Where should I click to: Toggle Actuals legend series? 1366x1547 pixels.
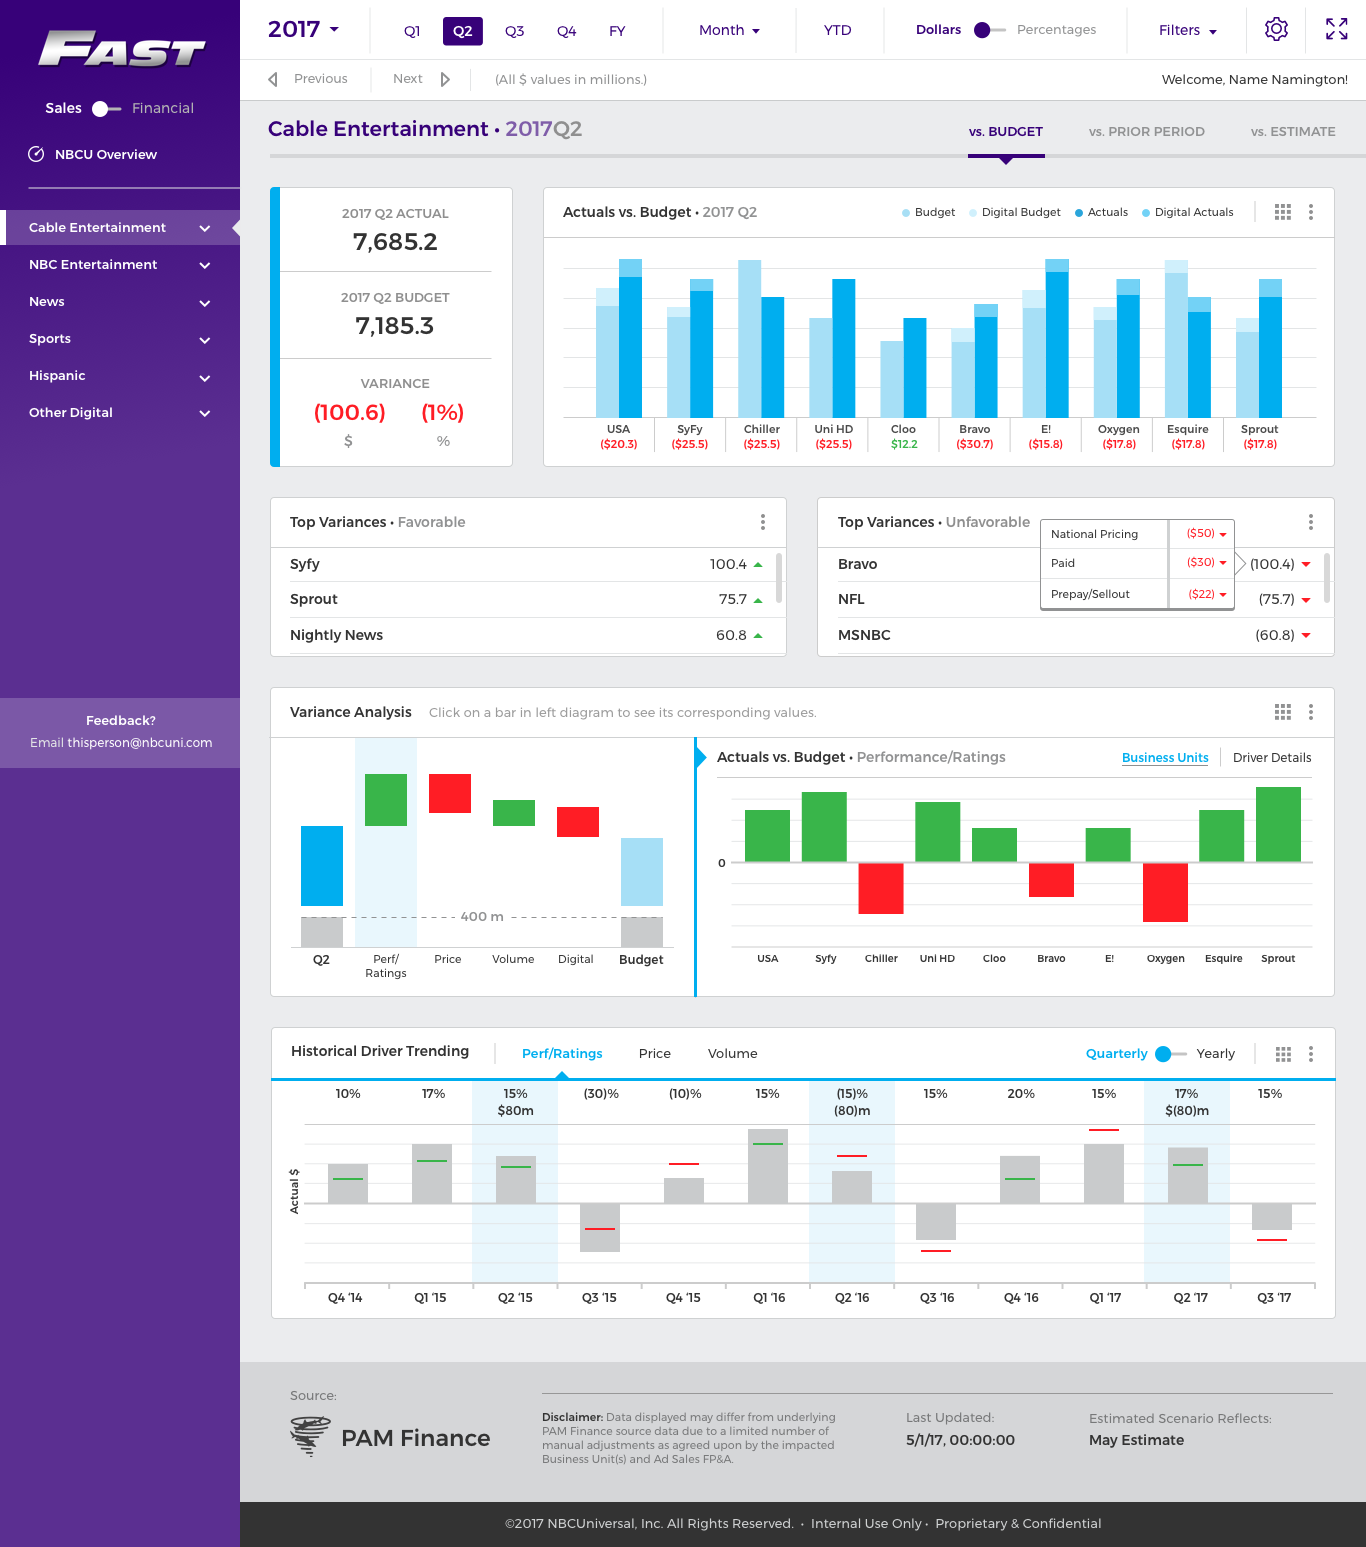pyautogui.click(x=1101, y=212)
